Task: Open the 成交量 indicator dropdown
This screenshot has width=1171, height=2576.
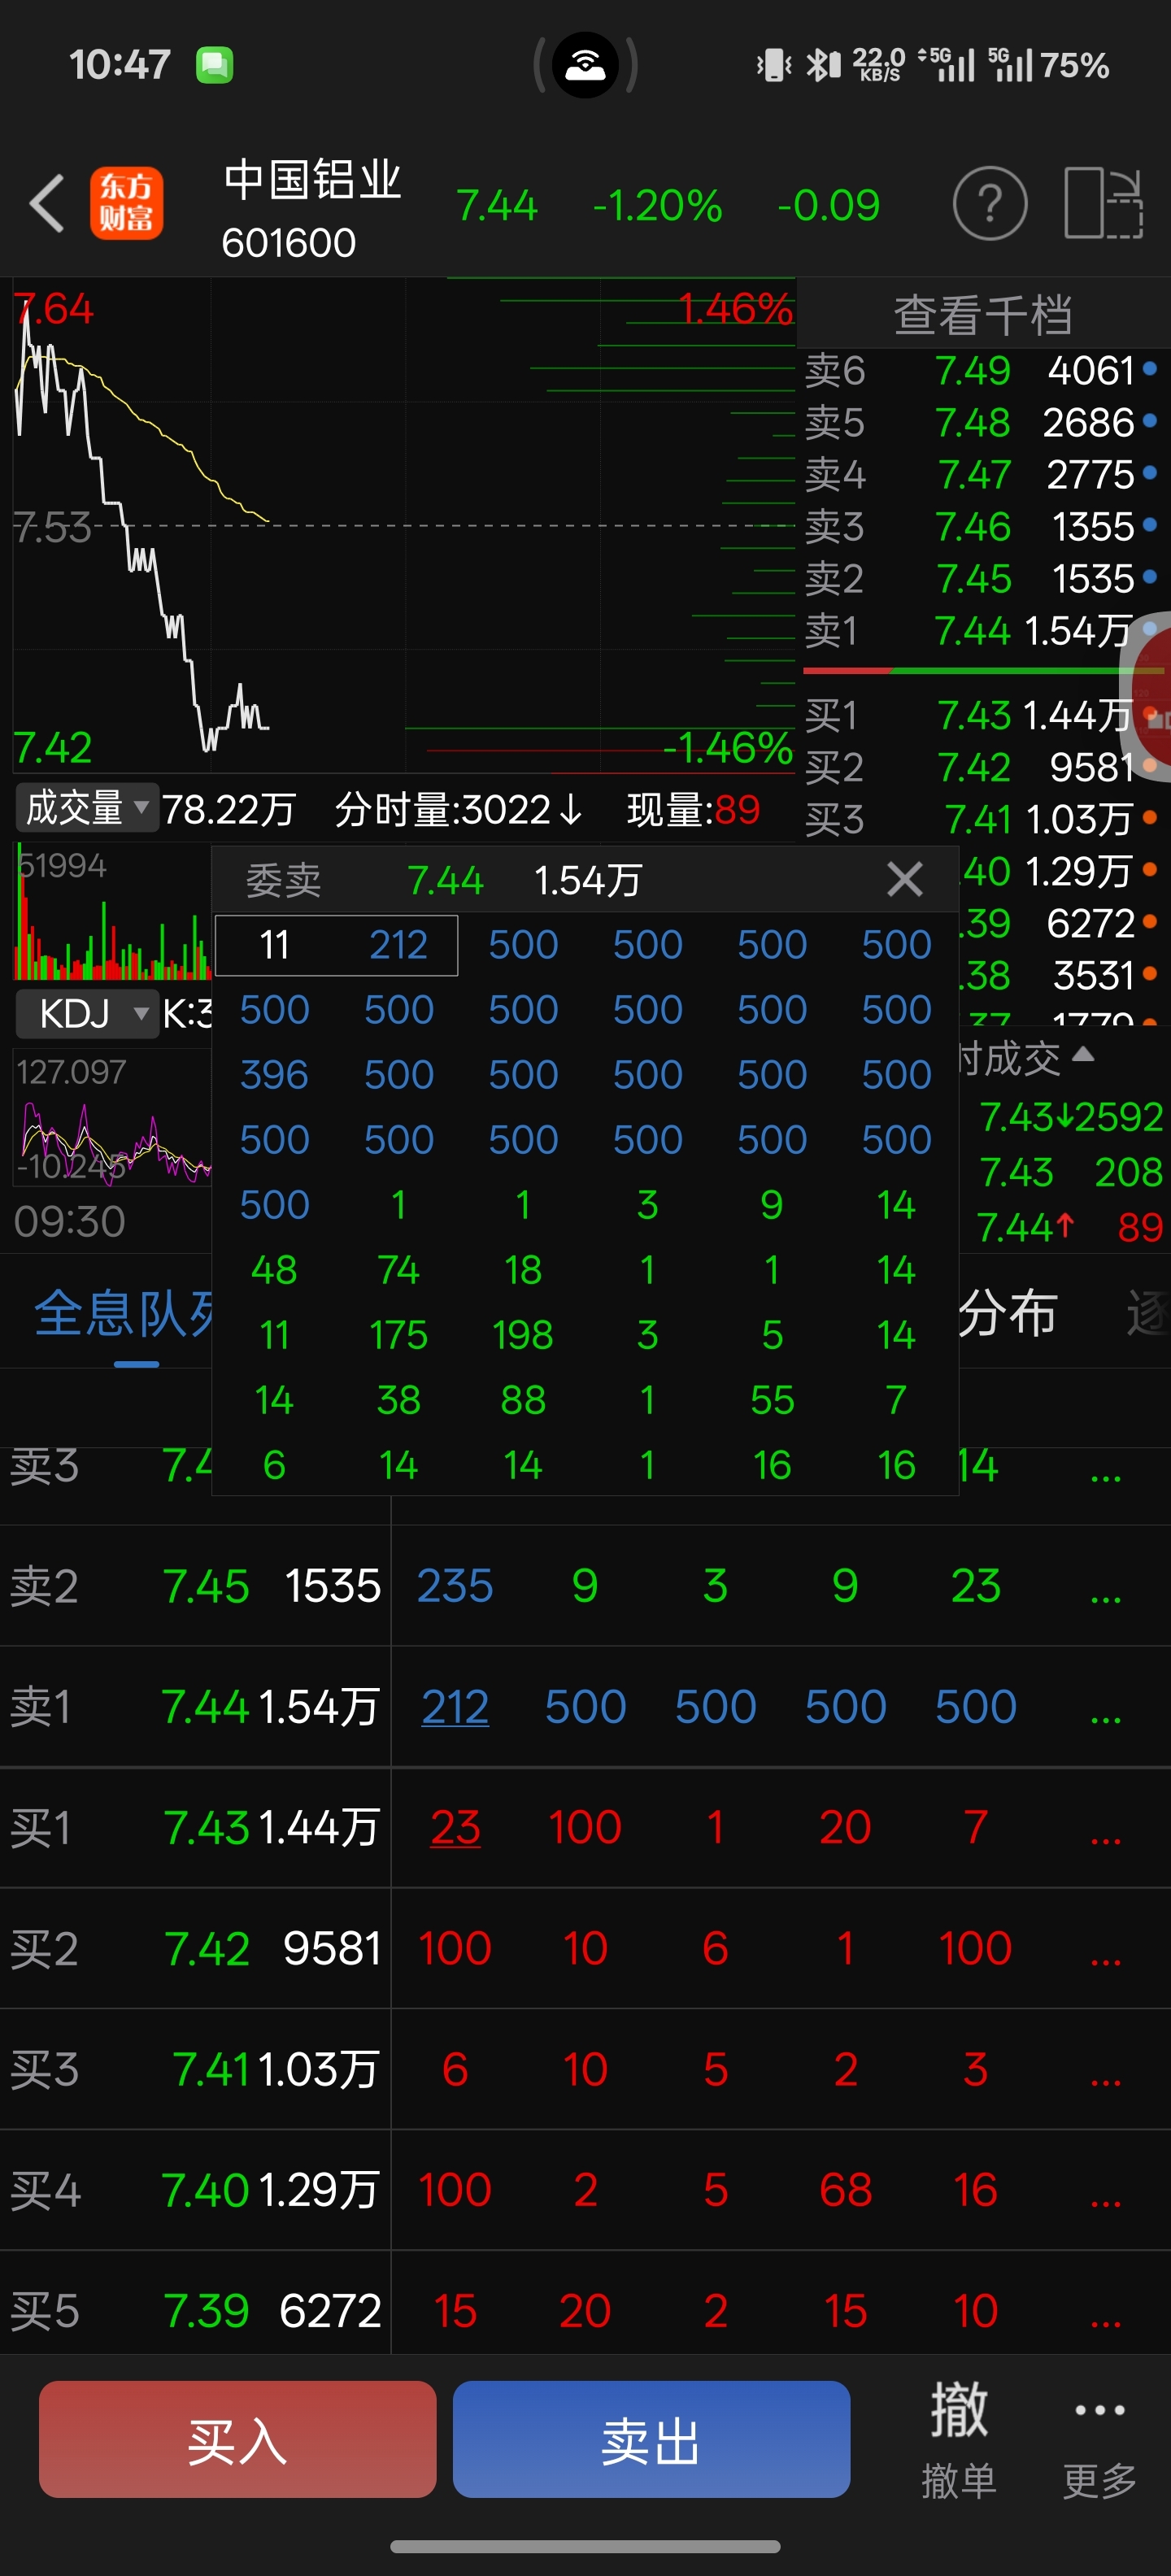Action: click(x=87, y=808)
